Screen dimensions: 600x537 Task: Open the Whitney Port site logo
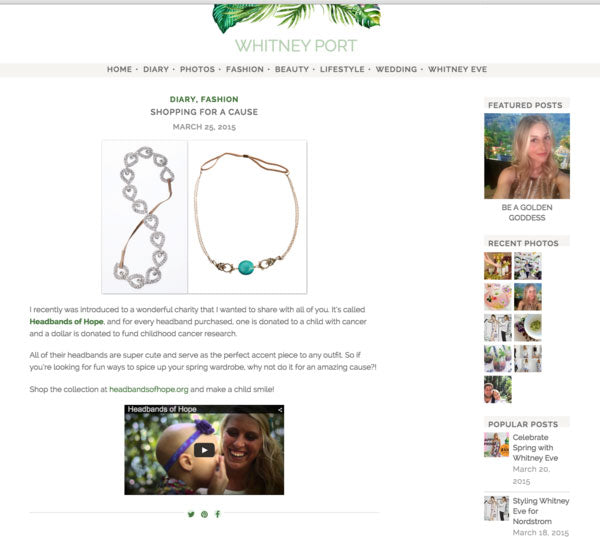coord(296,46)
